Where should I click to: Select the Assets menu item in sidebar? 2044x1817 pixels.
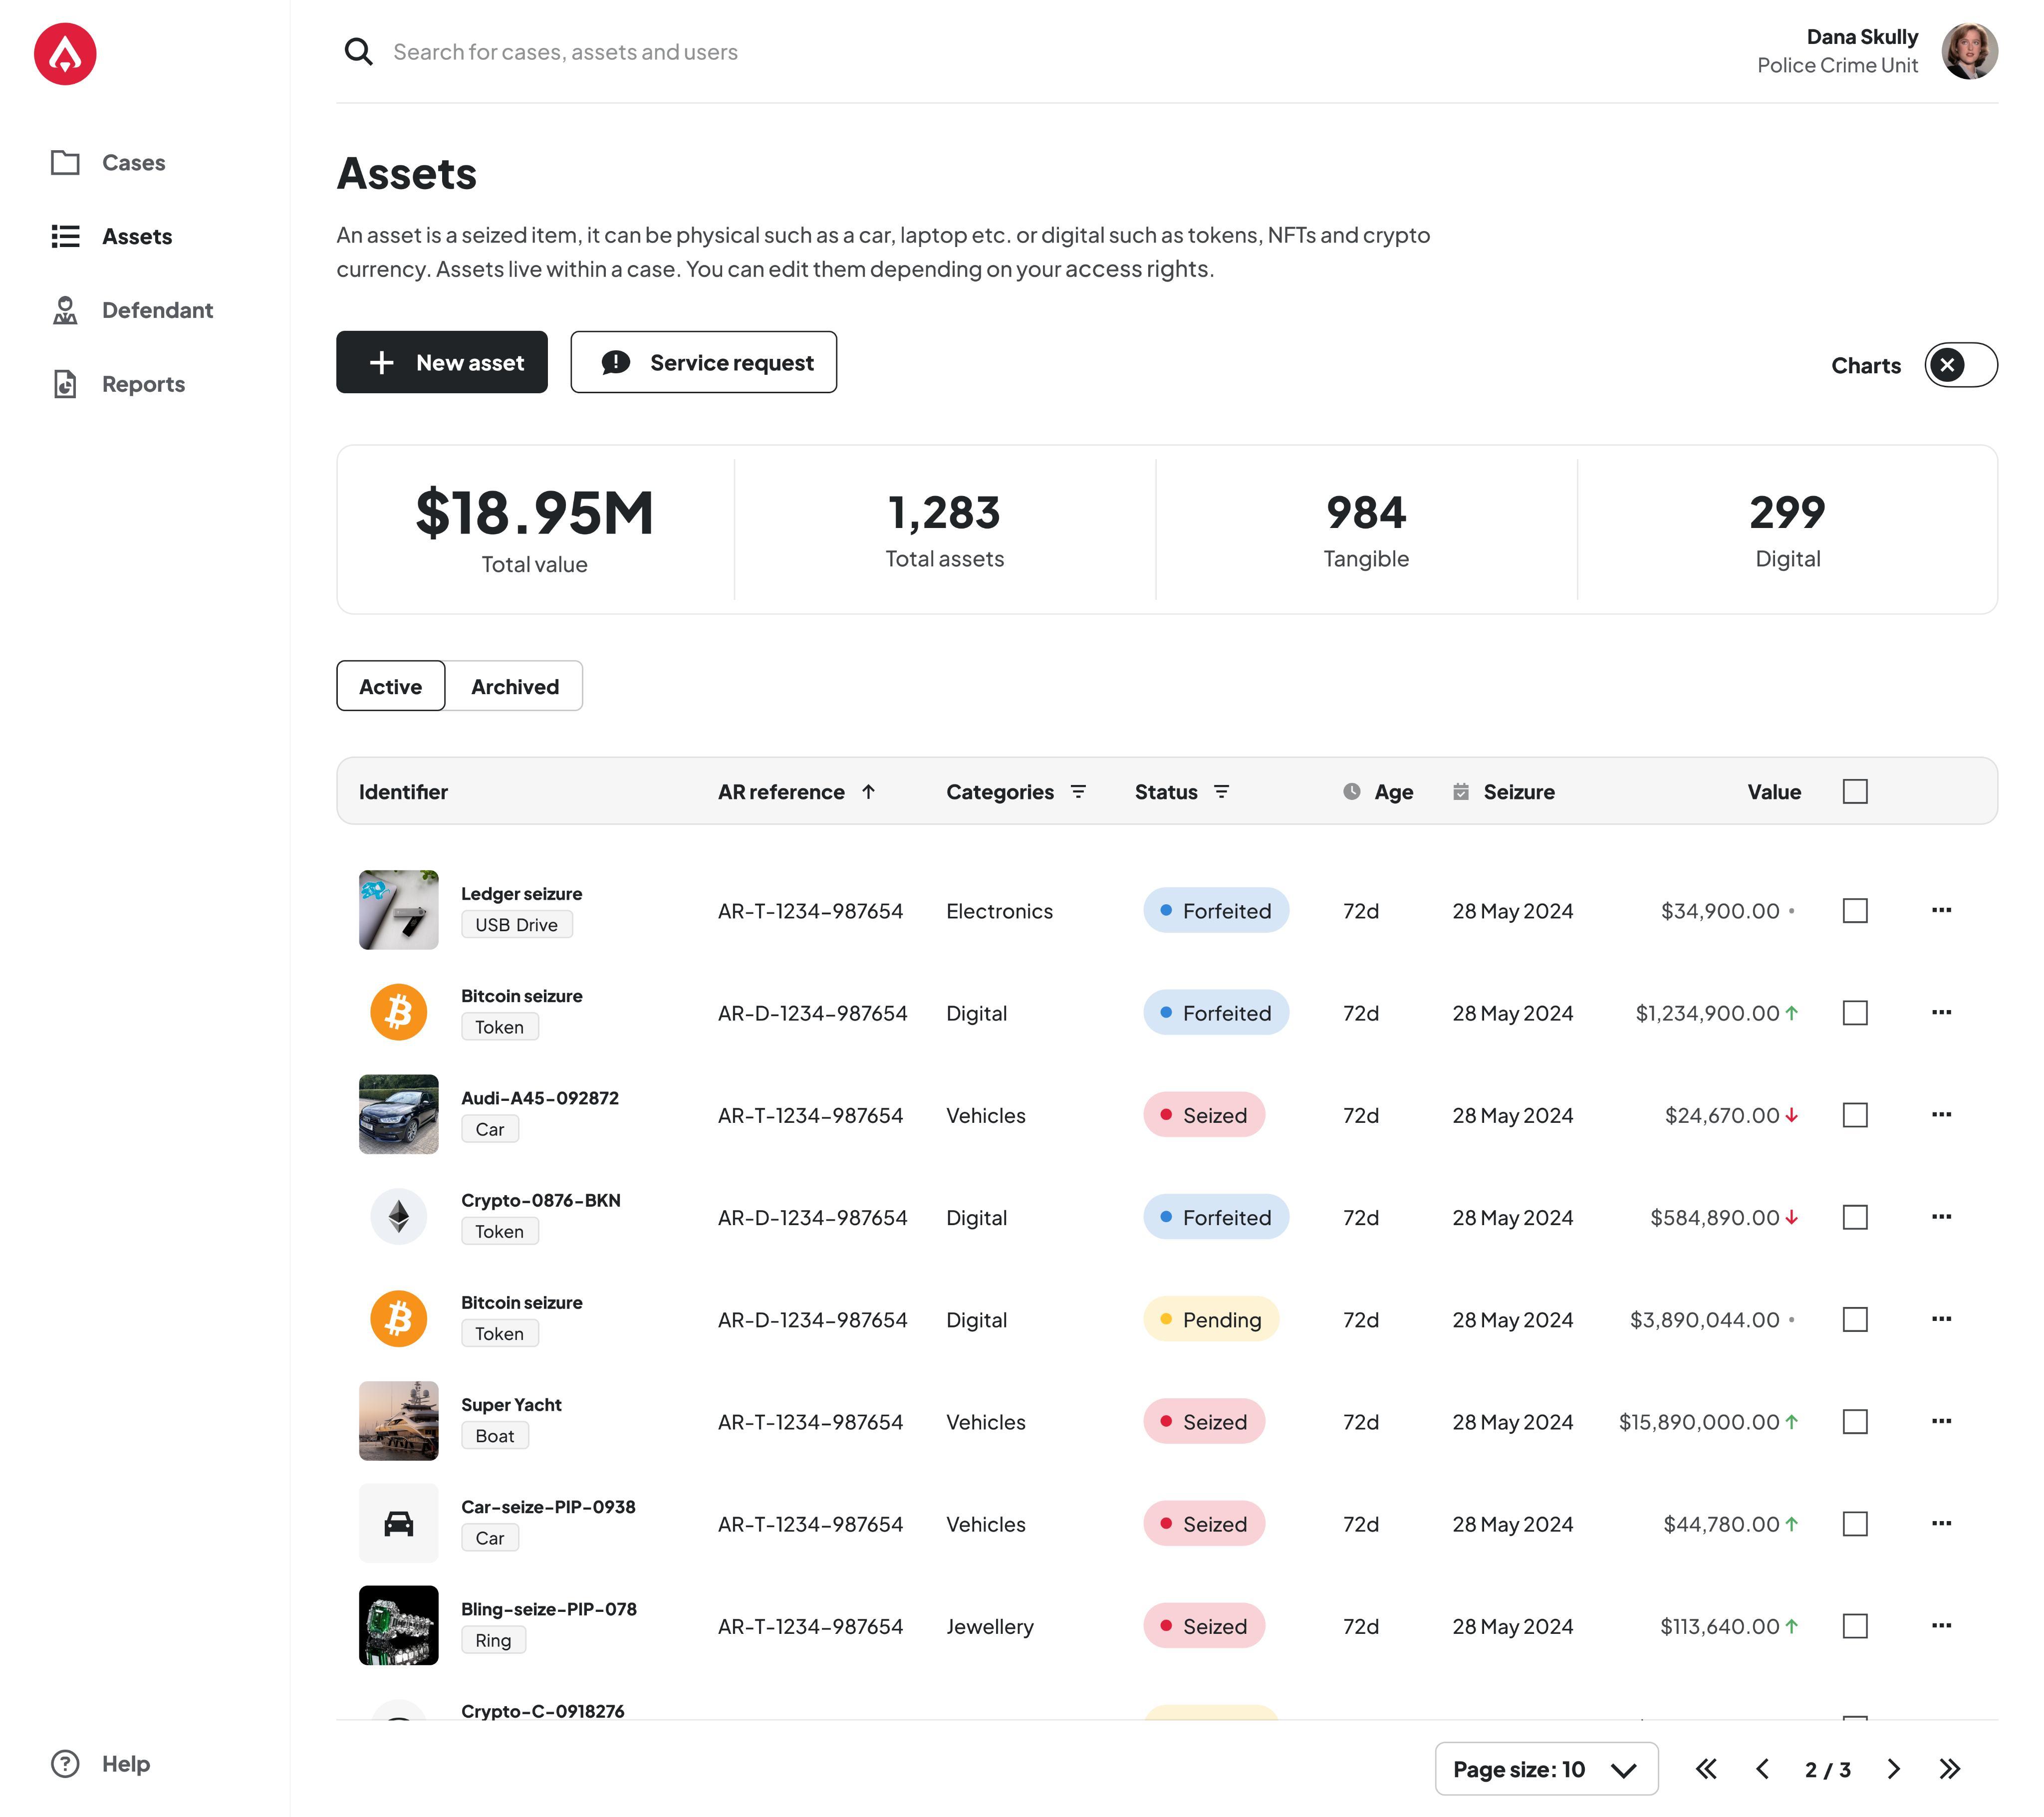137,237
